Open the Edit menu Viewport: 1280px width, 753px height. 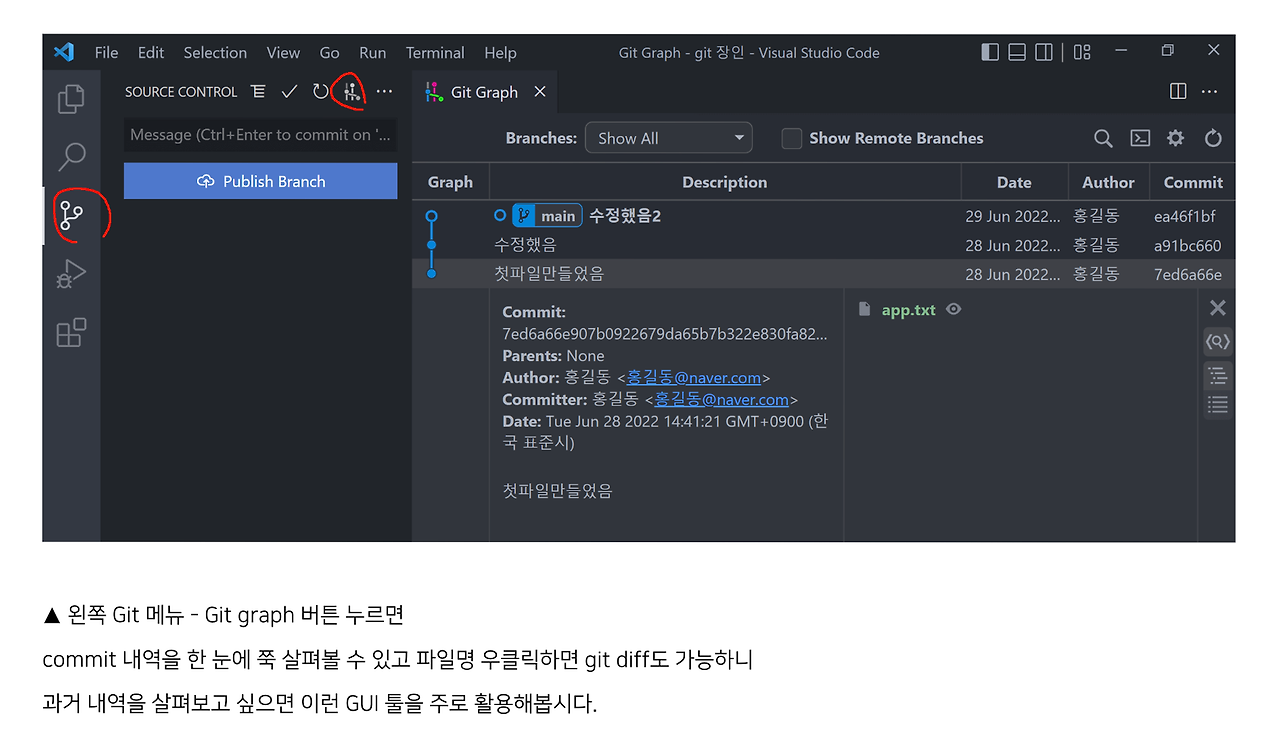pyautogui.click(x=151, y=52)
